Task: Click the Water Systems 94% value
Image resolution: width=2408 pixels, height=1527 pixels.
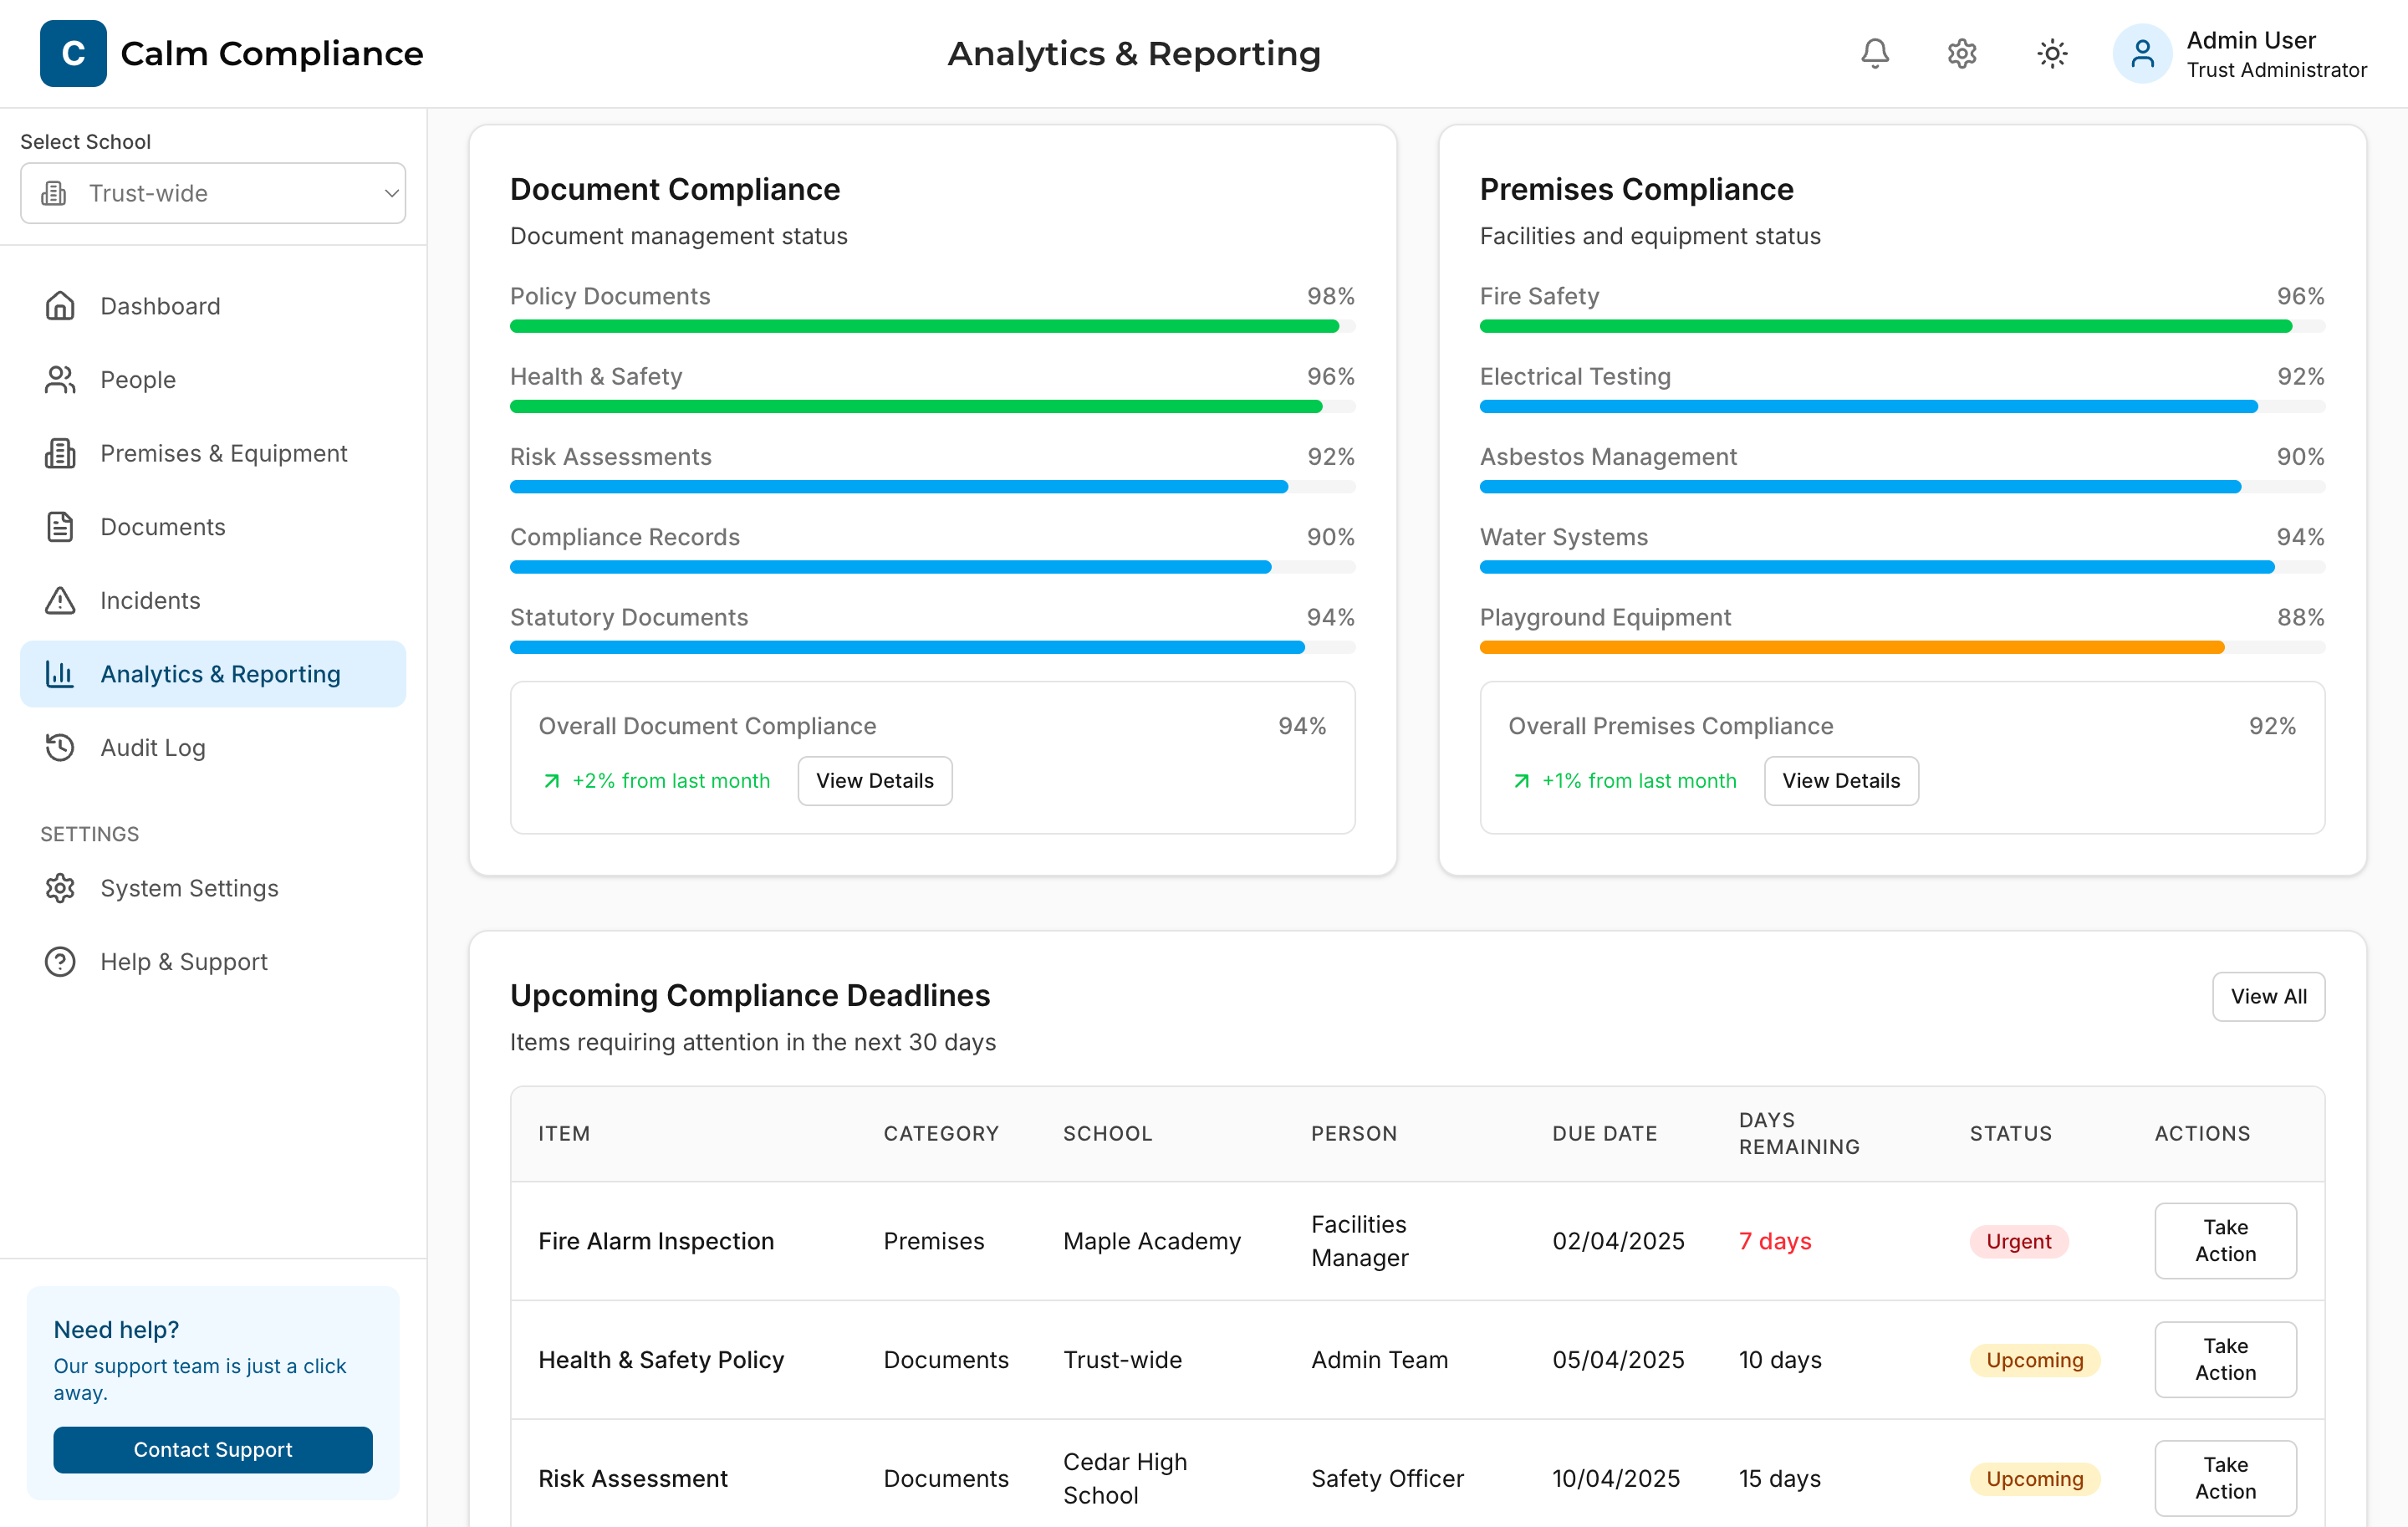Action: [2300, 537]
